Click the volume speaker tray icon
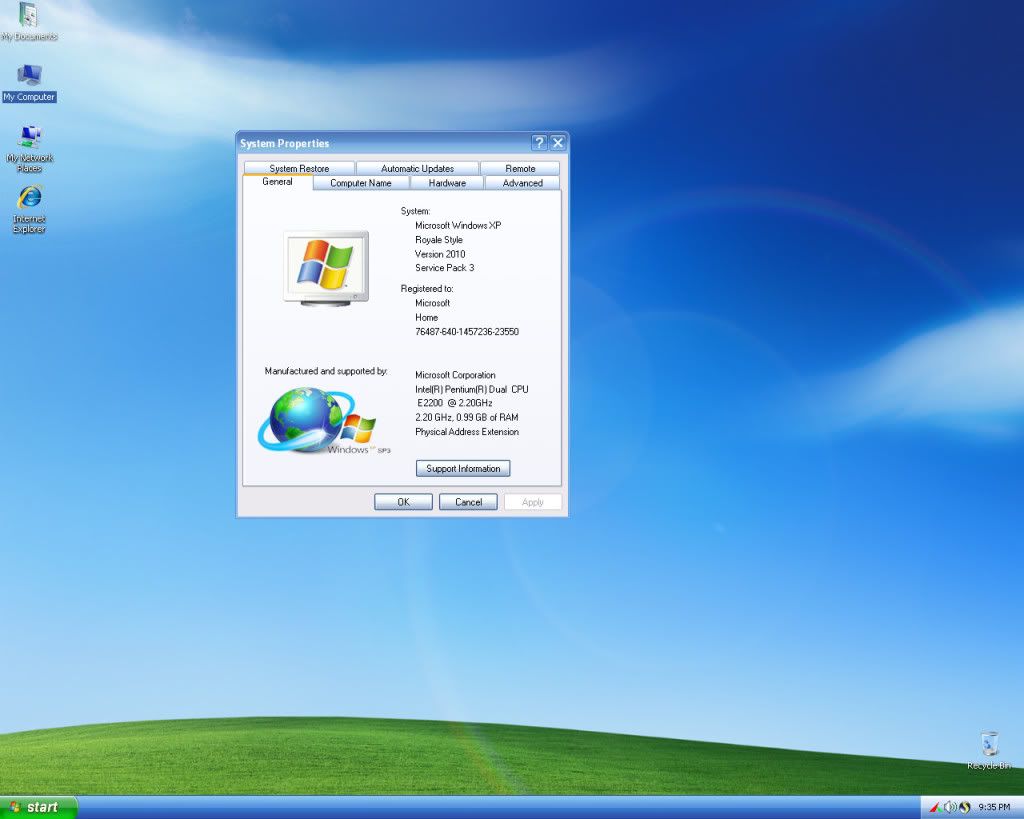1024x819 pixels. (950, 807)
